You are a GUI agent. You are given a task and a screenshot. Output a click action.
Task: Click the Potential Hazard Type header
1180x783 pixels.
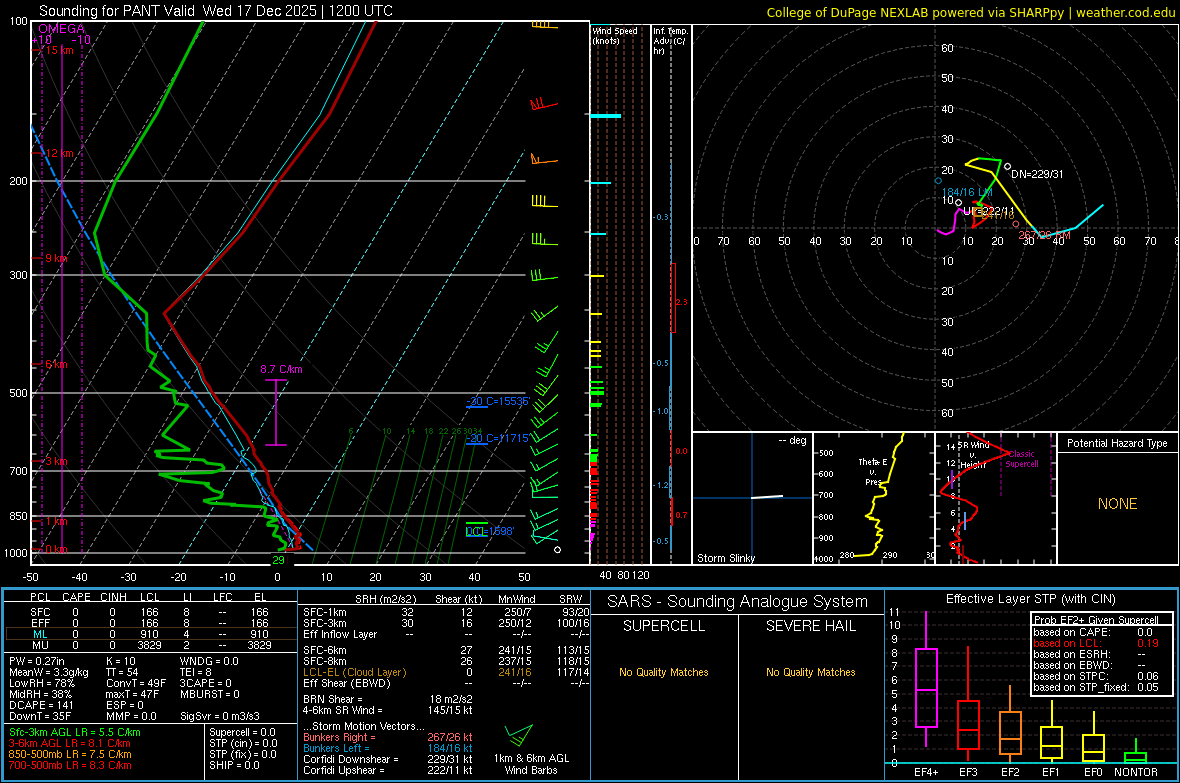coord(1117,443)
